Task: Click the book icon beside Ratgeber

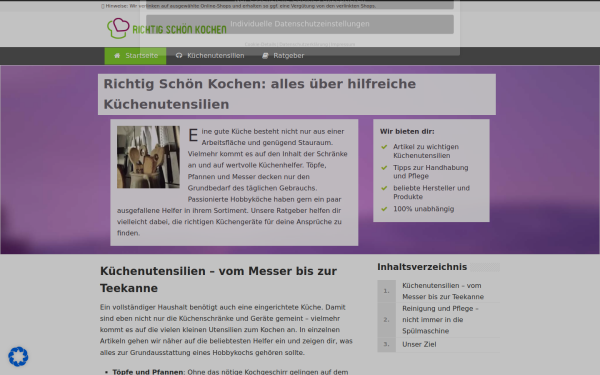Action: point(265,55)
